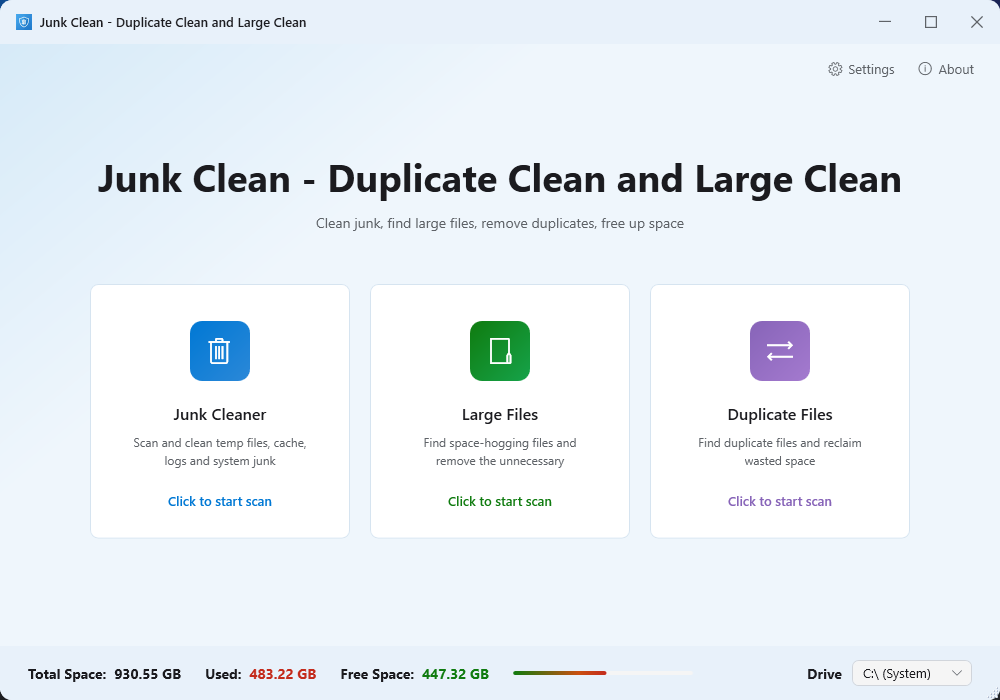Select the Duplicate Files card title
Image resolution: width=1000 pixels, height=700 pixels.
pos(779,414)
